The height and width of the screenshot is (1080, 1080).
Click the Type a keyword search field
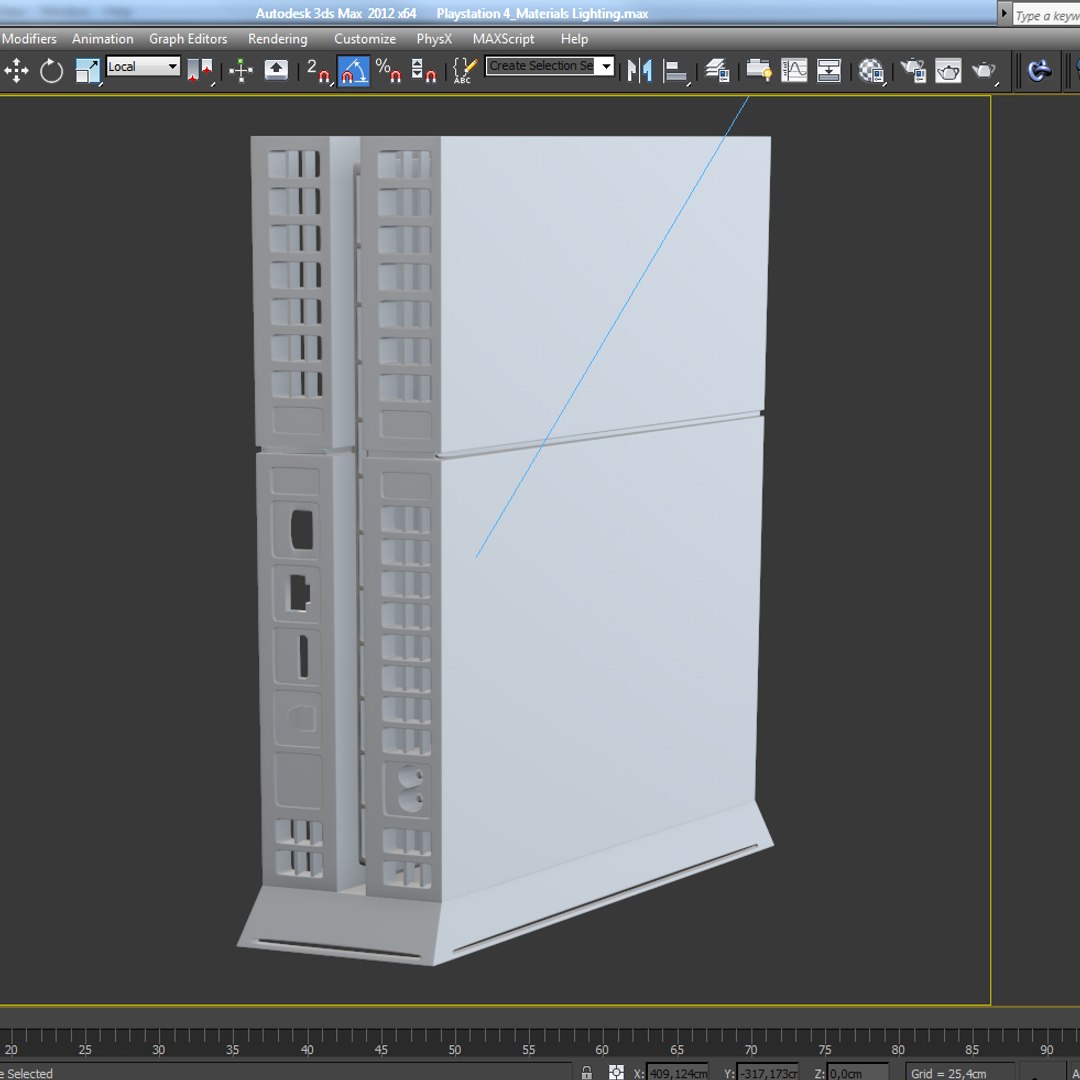click(1046, 15)
